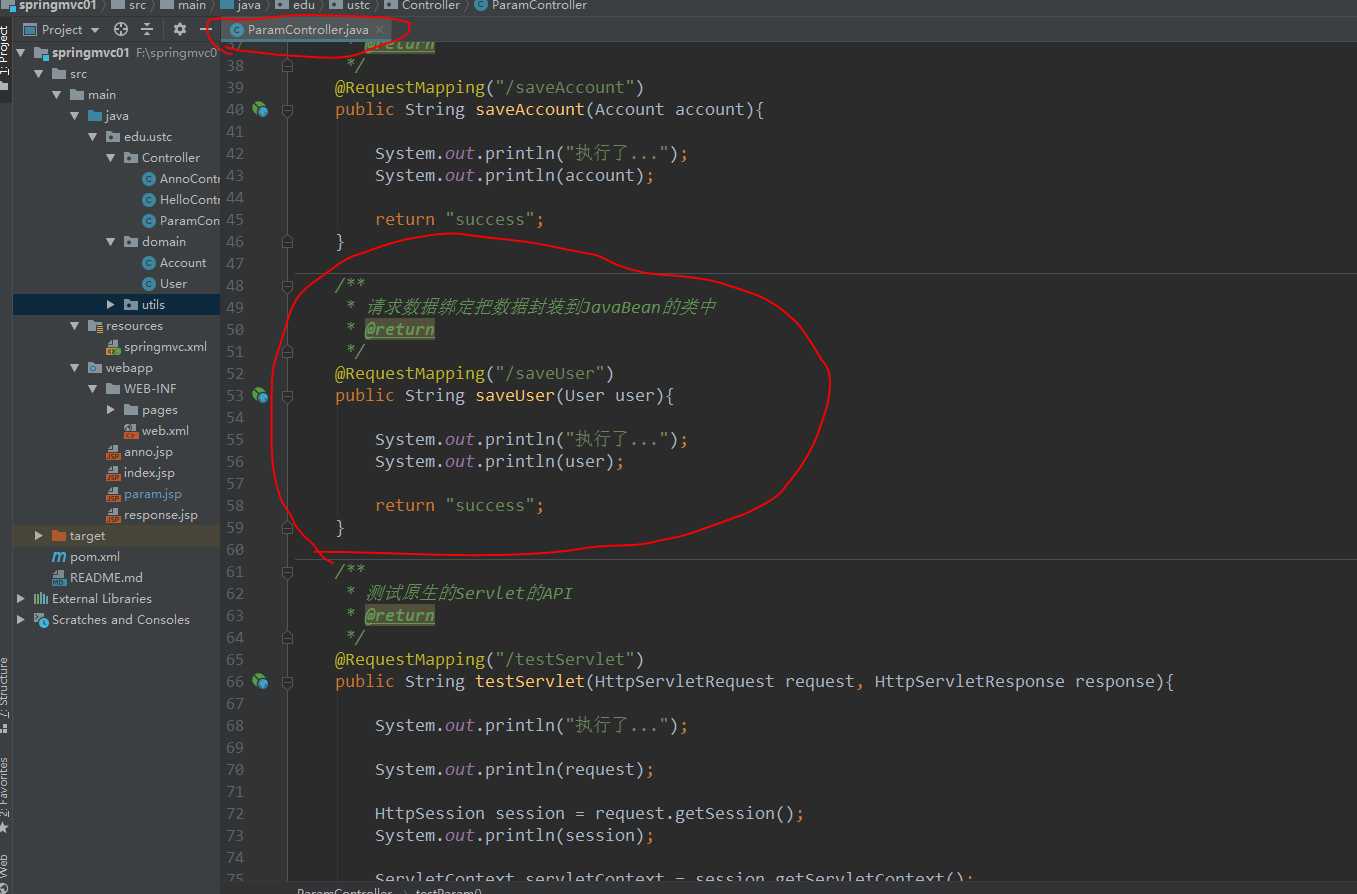Expand the pages folder arrow
Viewport: 1357px width, 894px height.
pyautogui.click(x=110, y=410)
